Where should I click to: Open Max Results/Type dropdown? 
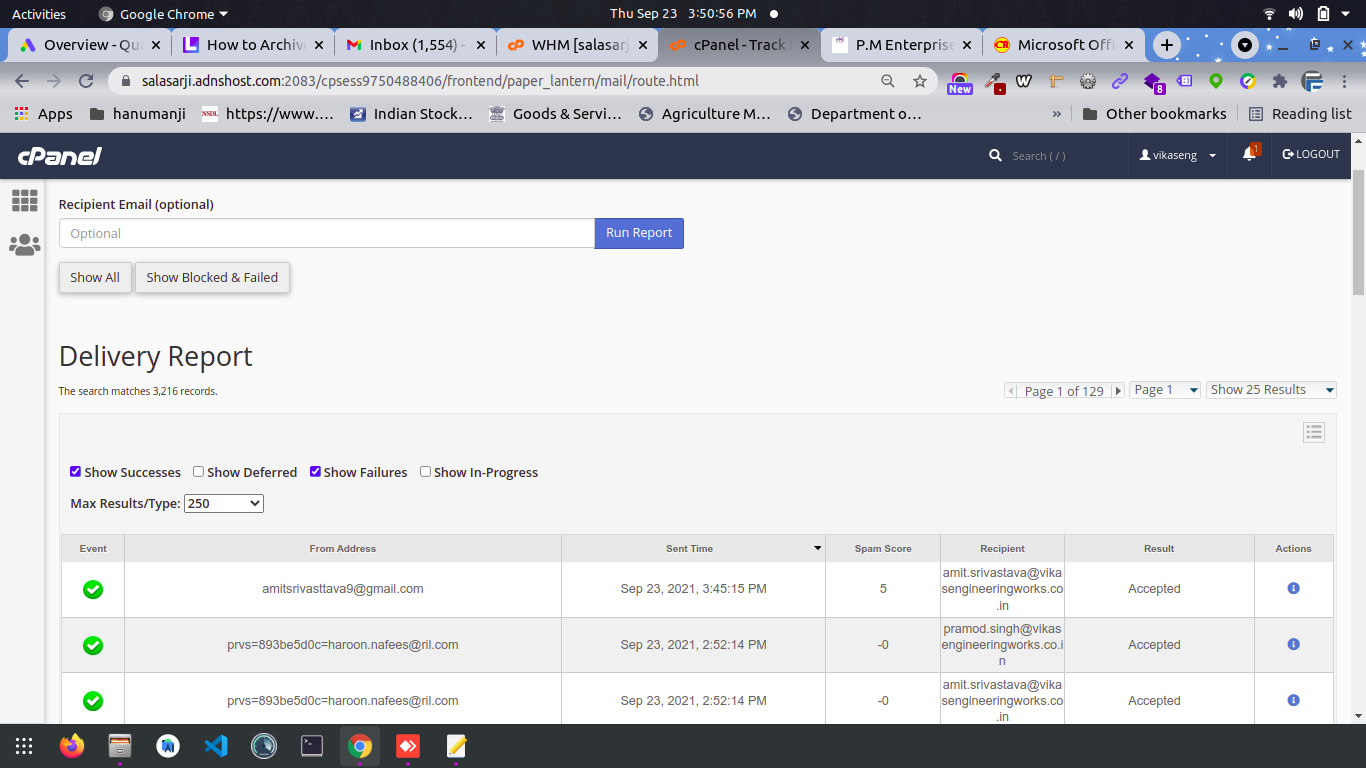click(x=224, y=504)
